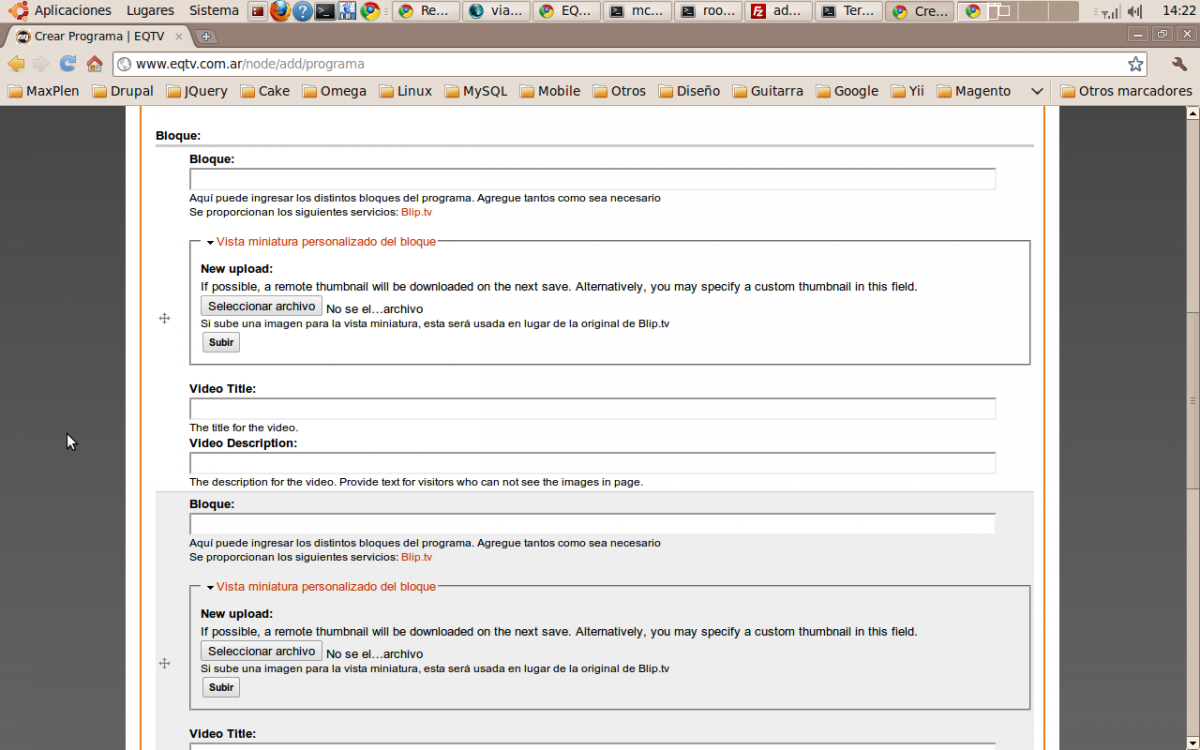Viewport: 1200px width, 750px height.
Task: Click first block's Seleccionar archivo button
Action: (x=262, y=307)
